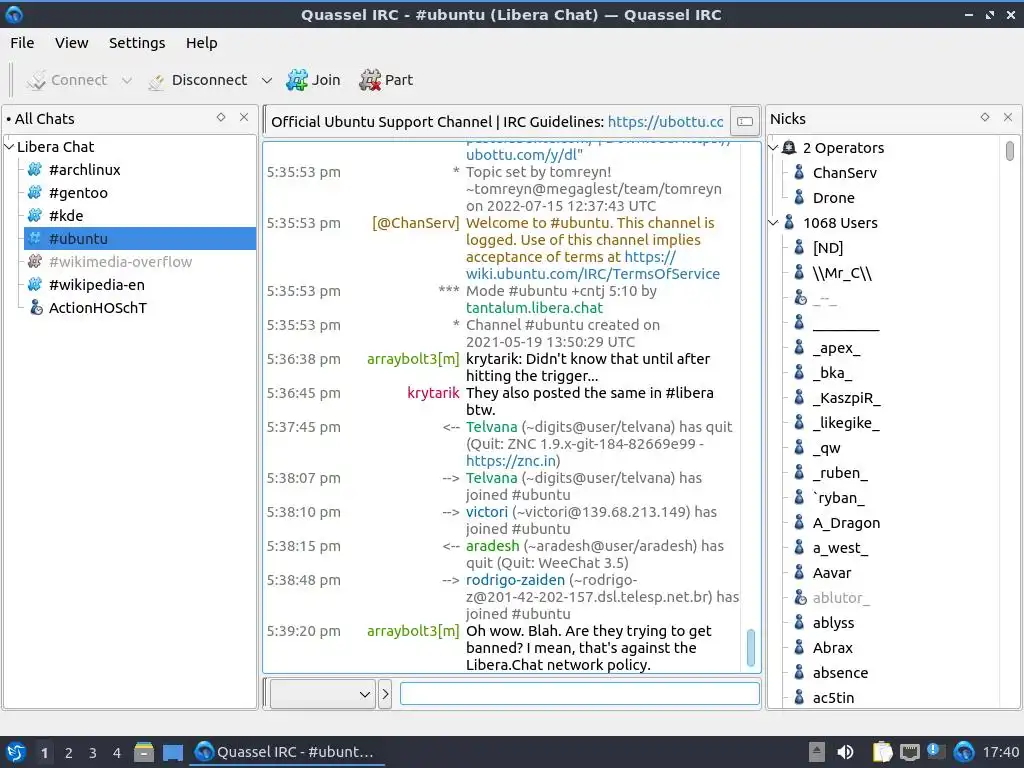Click the chat view scrollbar handle
The height and width of the screenshot is (768, 1024).
[x=750, y=647]
